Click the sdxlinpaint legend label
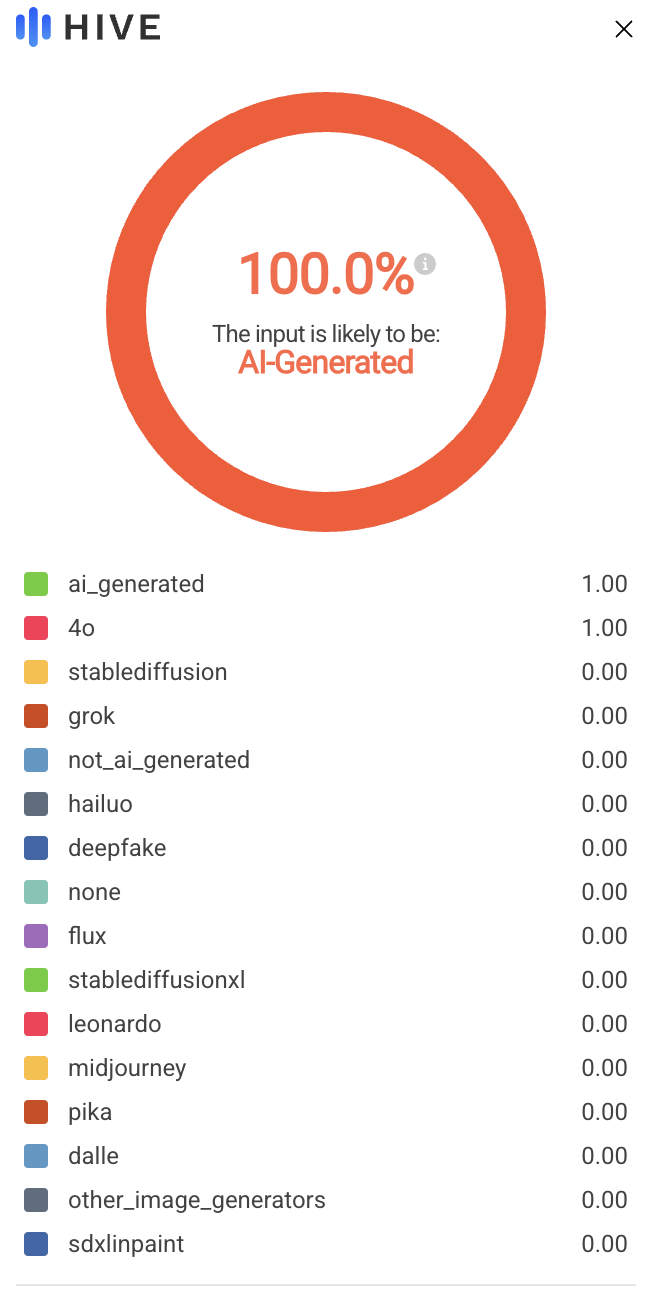 (126, 1244)
